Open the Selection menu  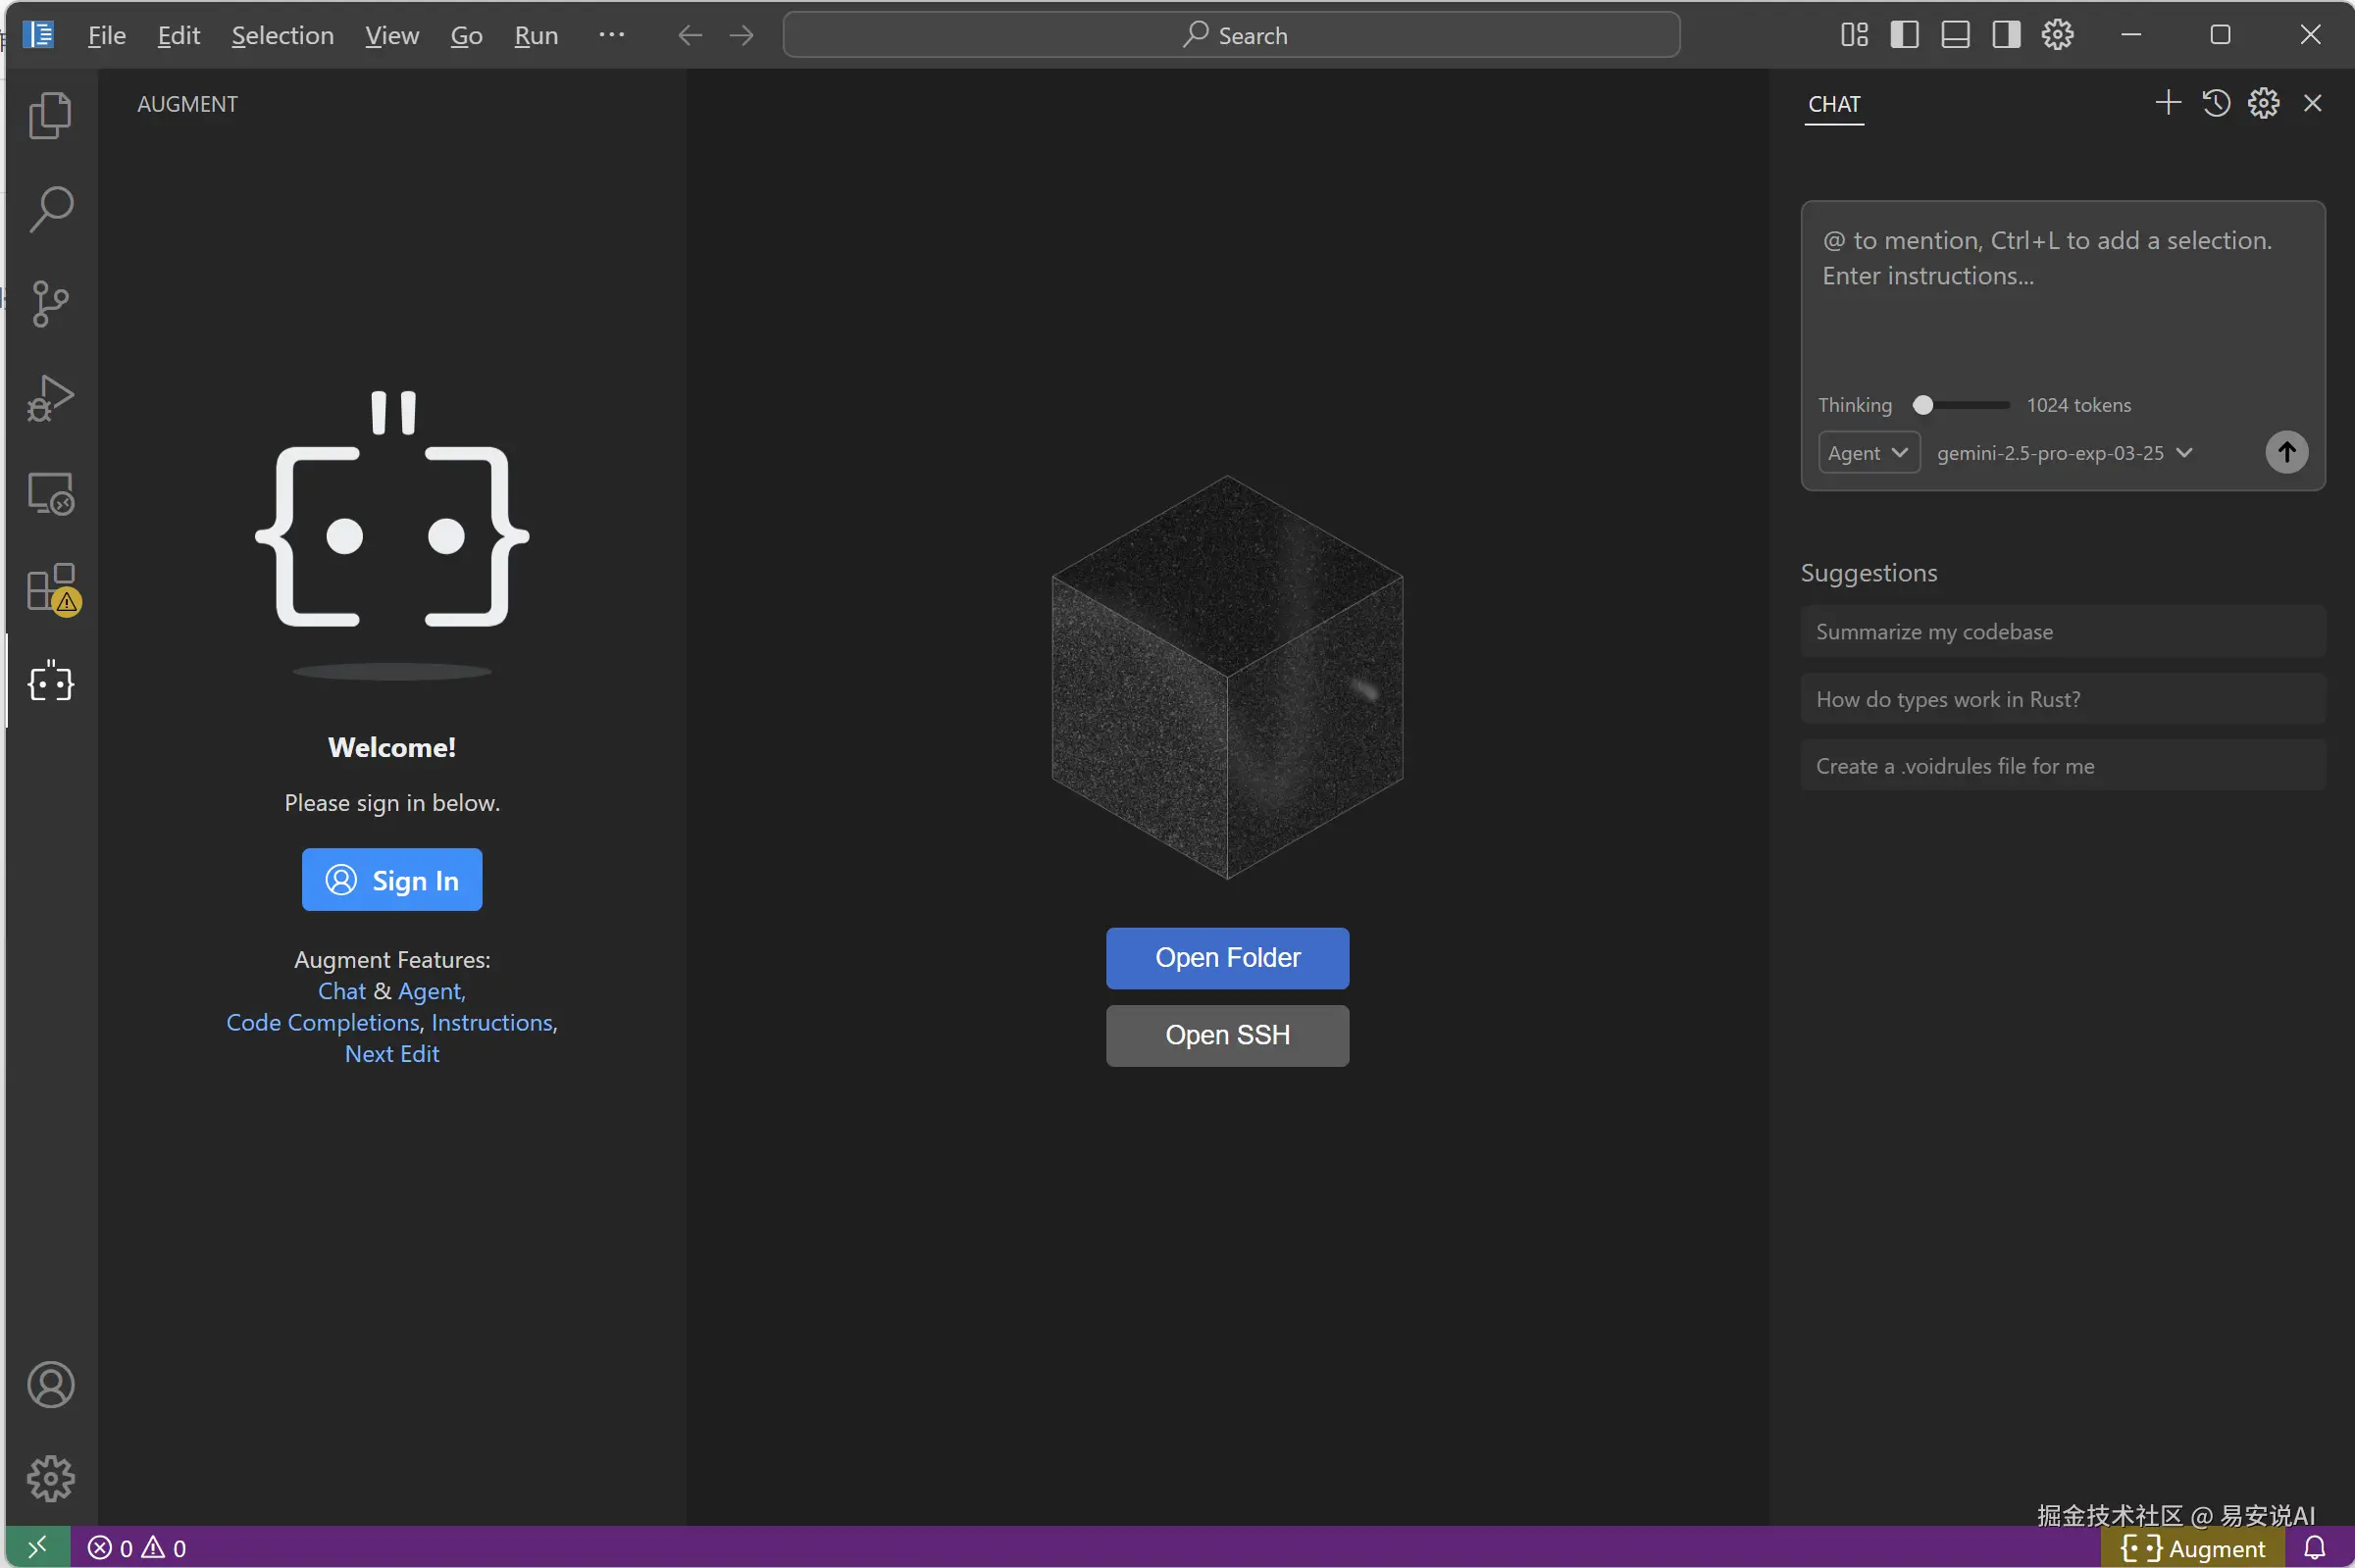pyautogui.click(x=282, y=36)
